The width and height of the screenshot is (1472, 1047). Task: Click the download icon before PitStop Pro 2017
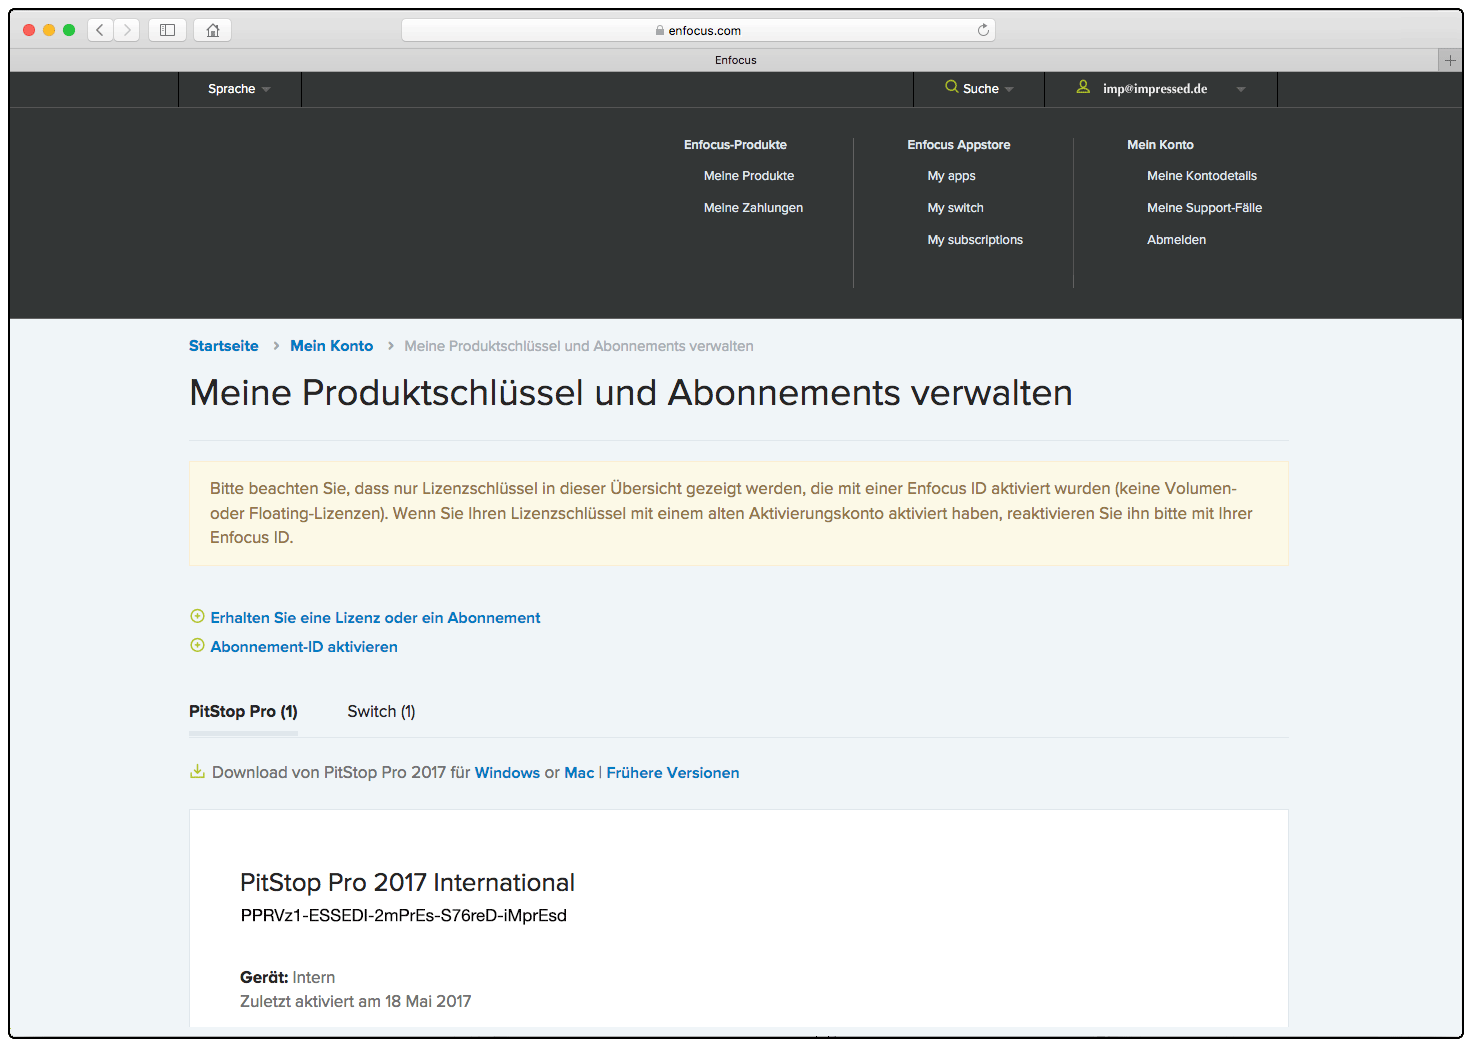click(x=197, y=771)
